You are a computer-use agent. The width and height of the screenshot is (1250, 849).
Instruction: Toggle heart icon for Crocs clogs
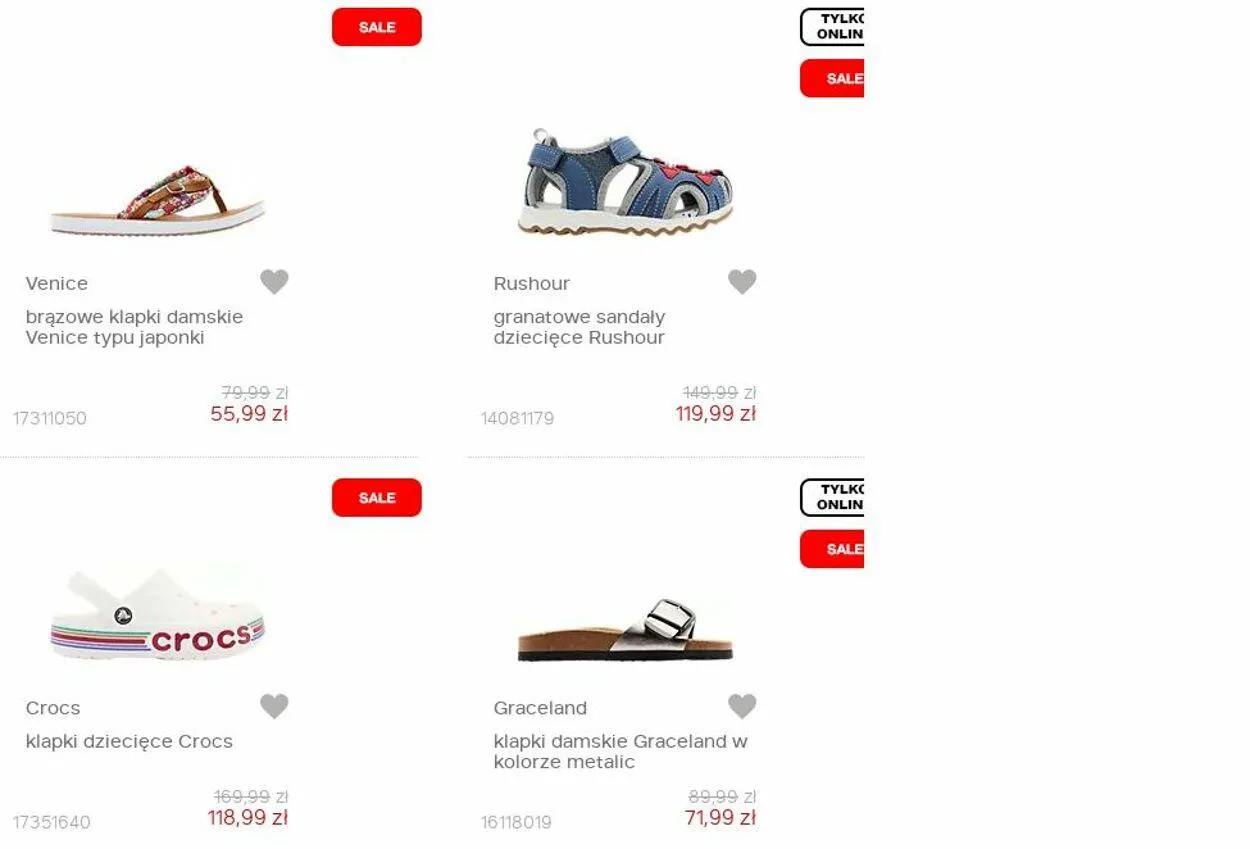(274, 706)
